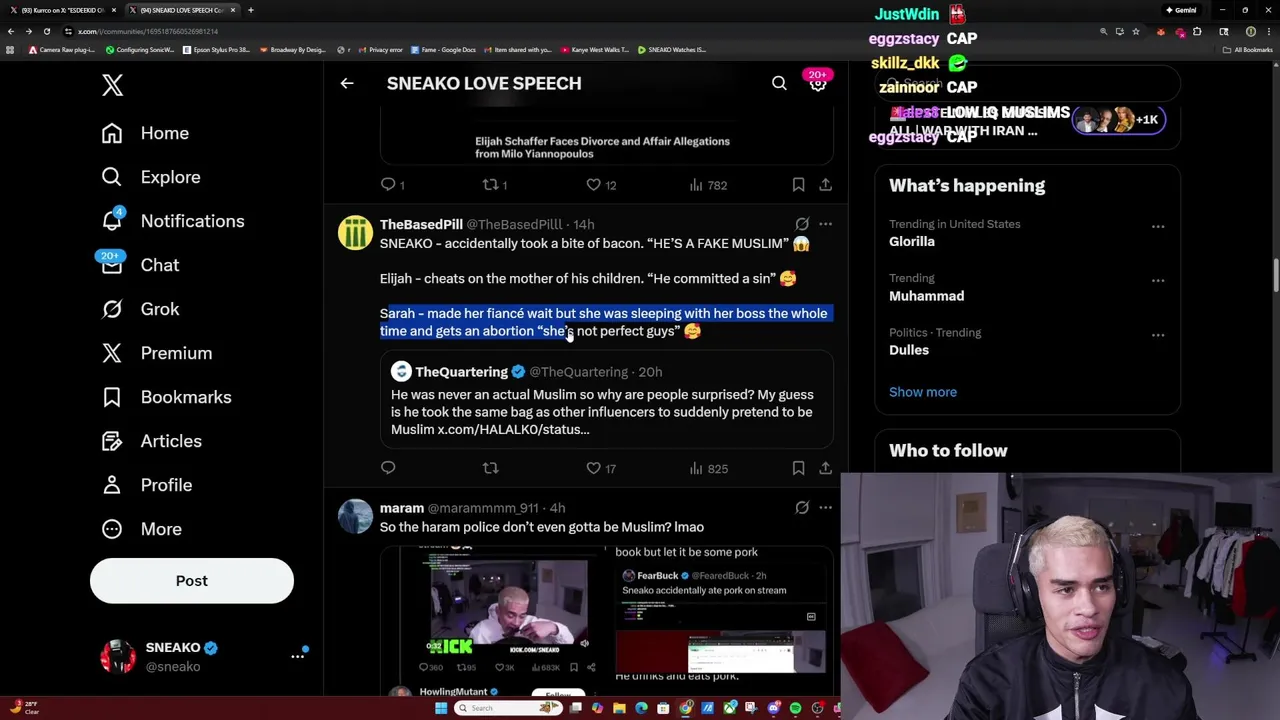Open Articles in the sidebar
1280x720 pixels.
coord(151,441)
